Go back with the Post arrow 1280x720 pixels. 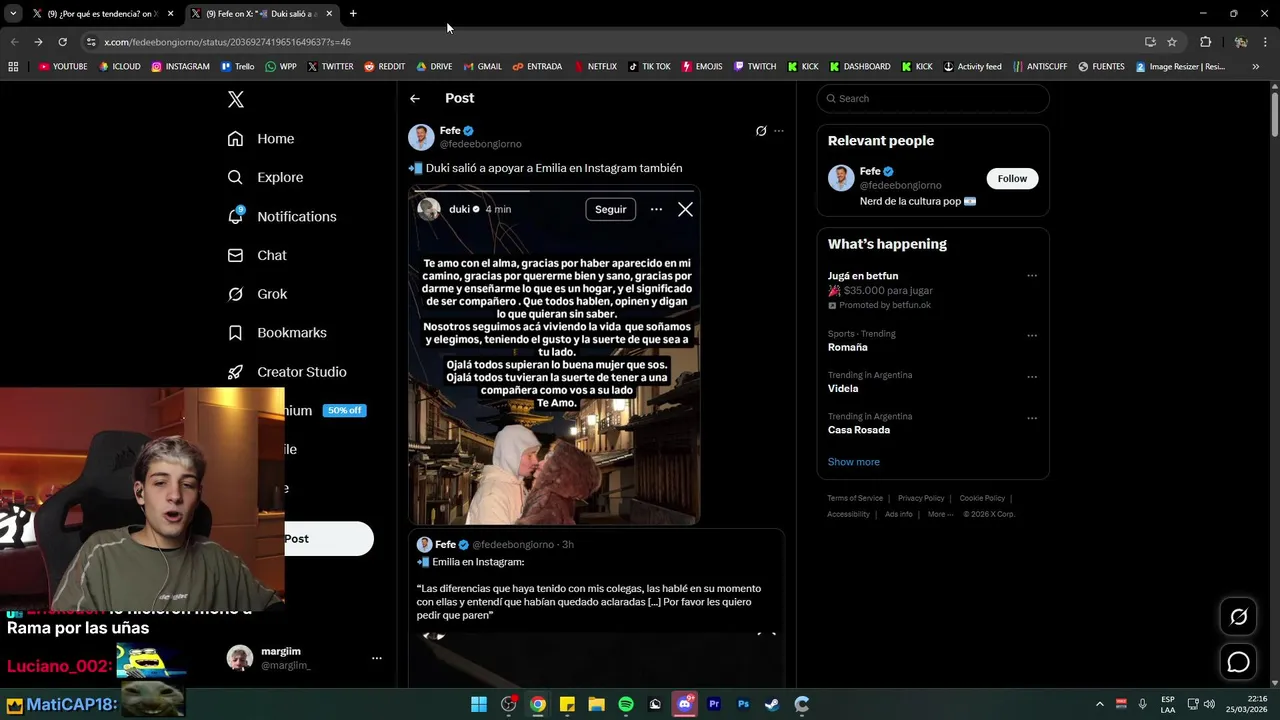[415, 98]
